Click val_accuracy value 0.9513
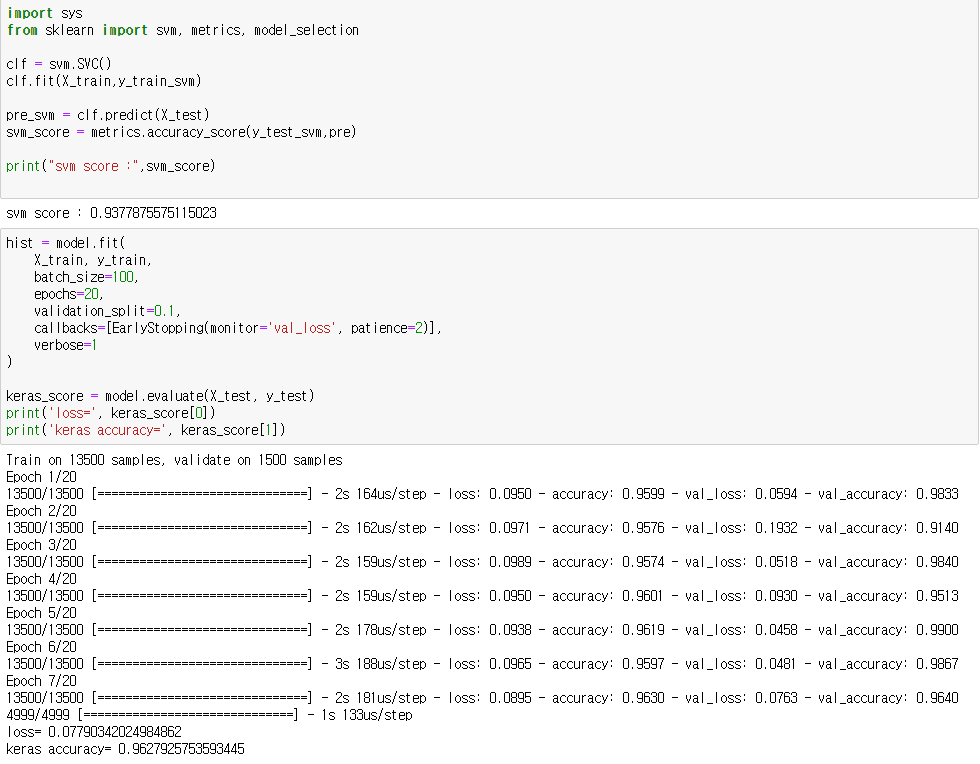The height and width of the screenshot is (764, 980). tap(938, 596)
